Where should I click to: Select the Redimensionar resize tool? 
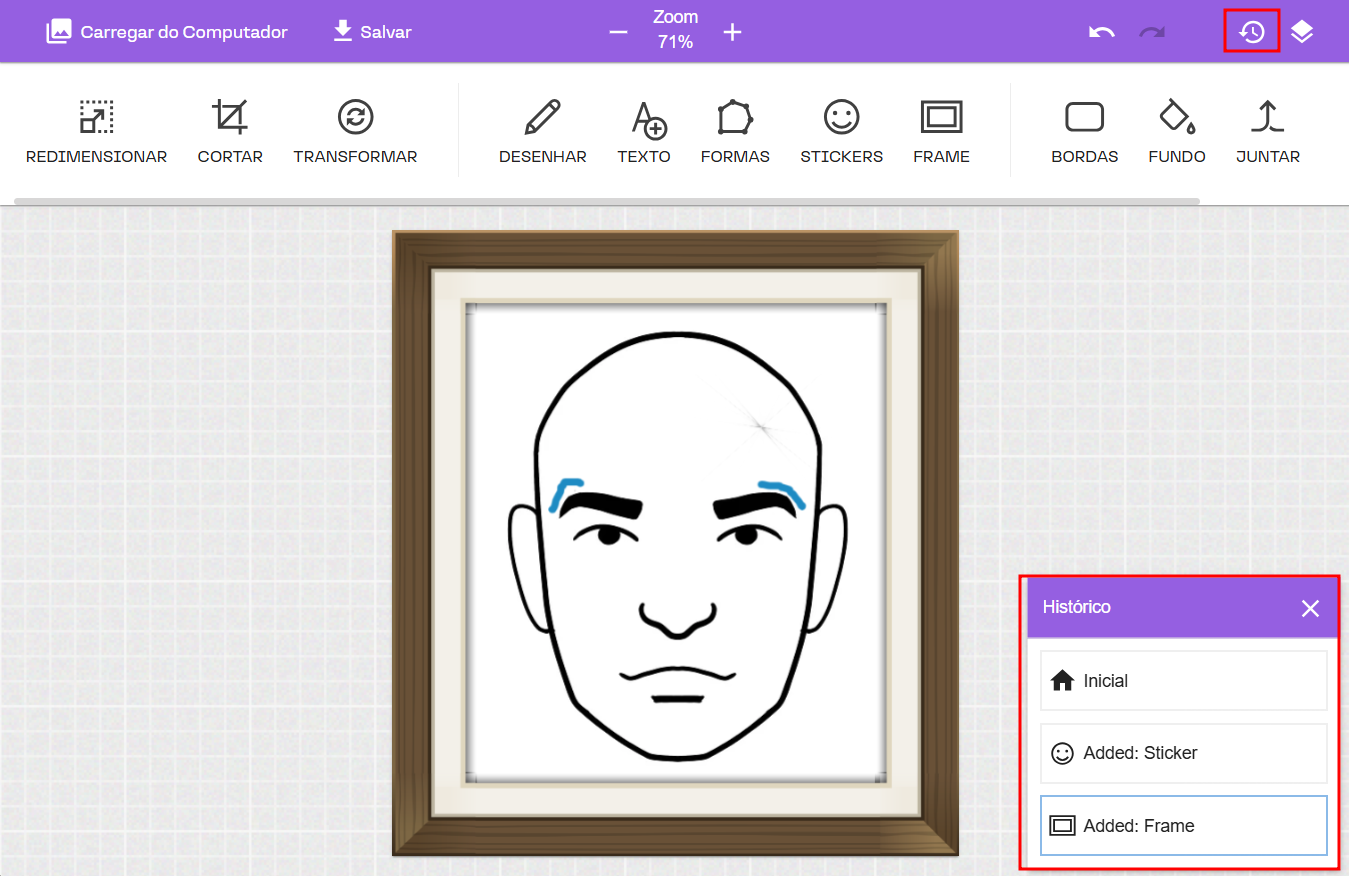tap(96, 131)
